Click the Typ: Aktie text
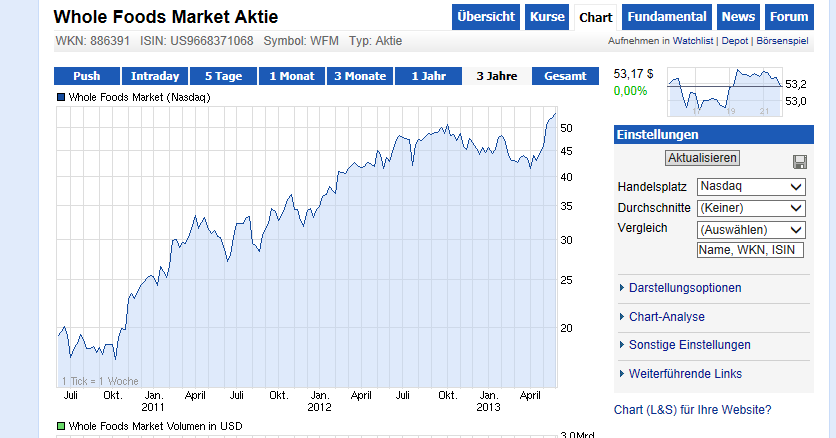 click(375, 41)
